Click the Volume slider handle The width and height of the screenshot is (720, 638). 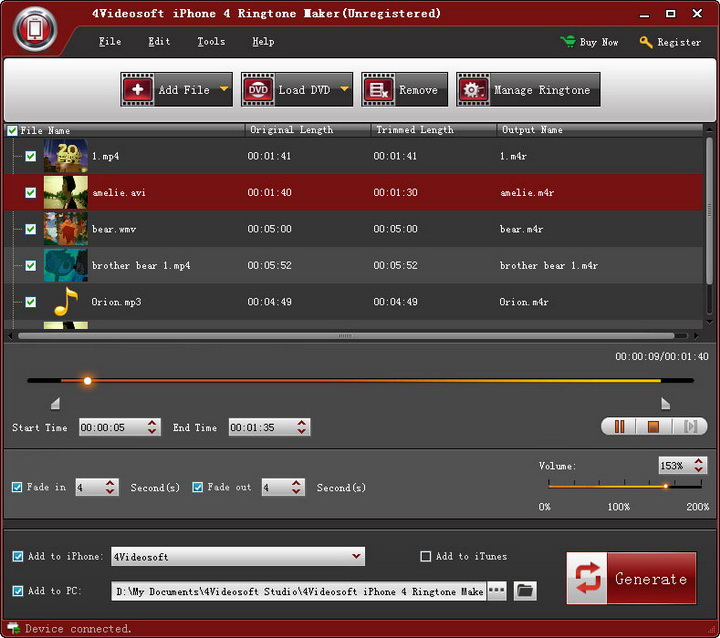pyautogui.click(x=665, y=486)
